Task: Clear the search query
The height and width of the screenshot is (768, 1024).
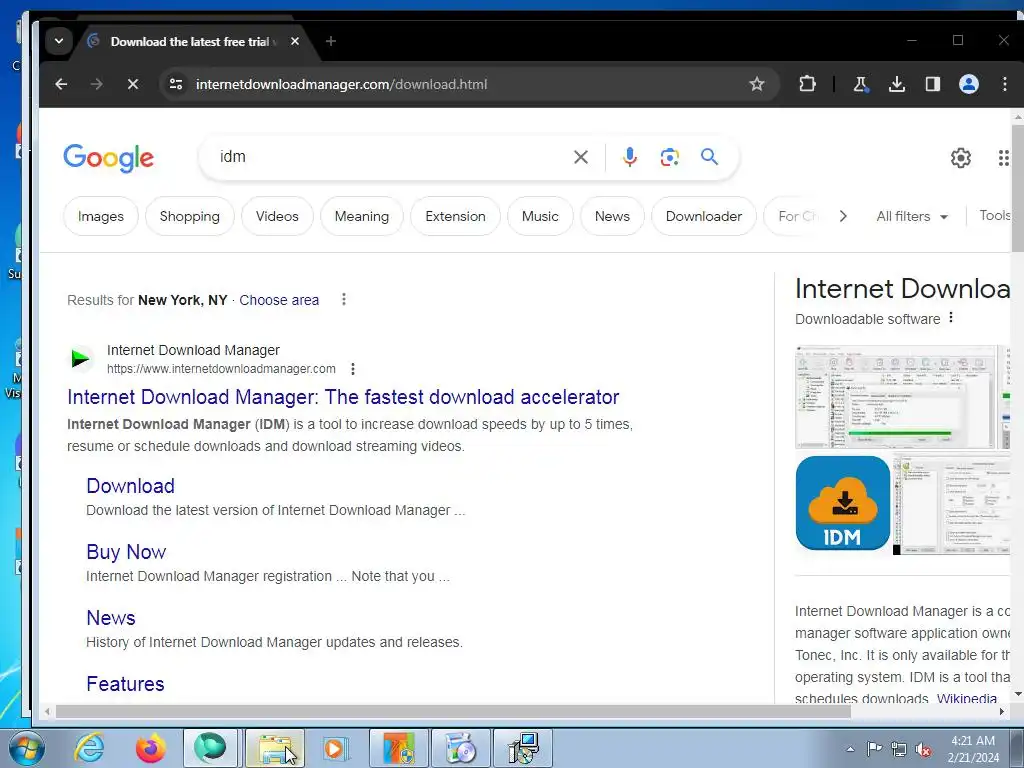Action: 581,157
